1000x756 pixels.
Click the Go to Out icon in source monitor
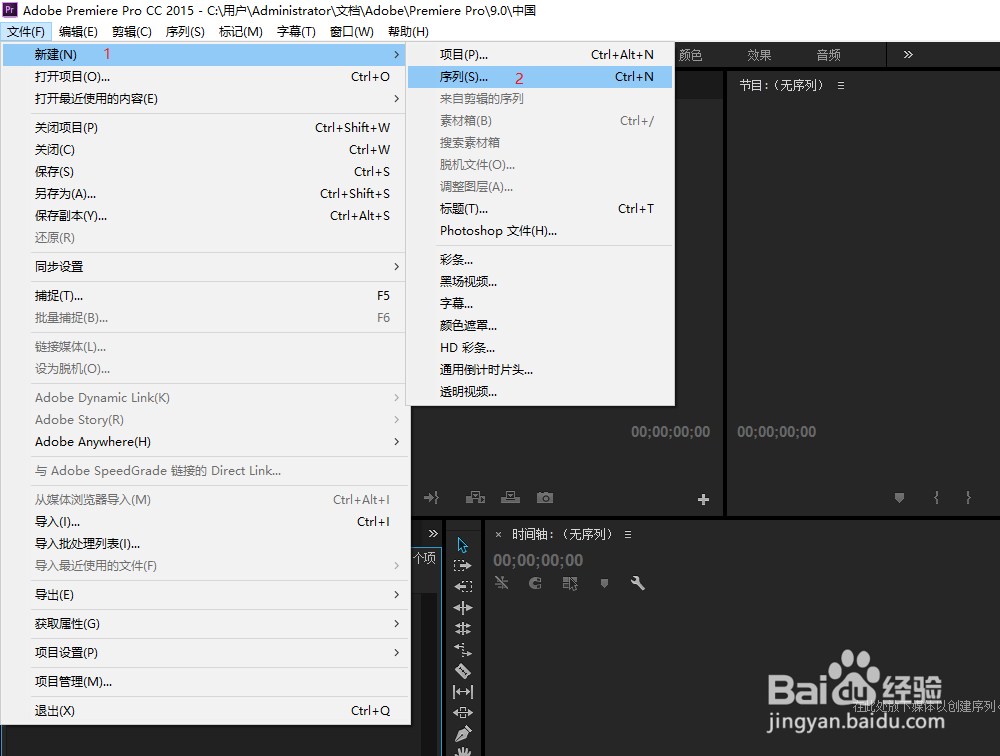[x=432, y=498]
